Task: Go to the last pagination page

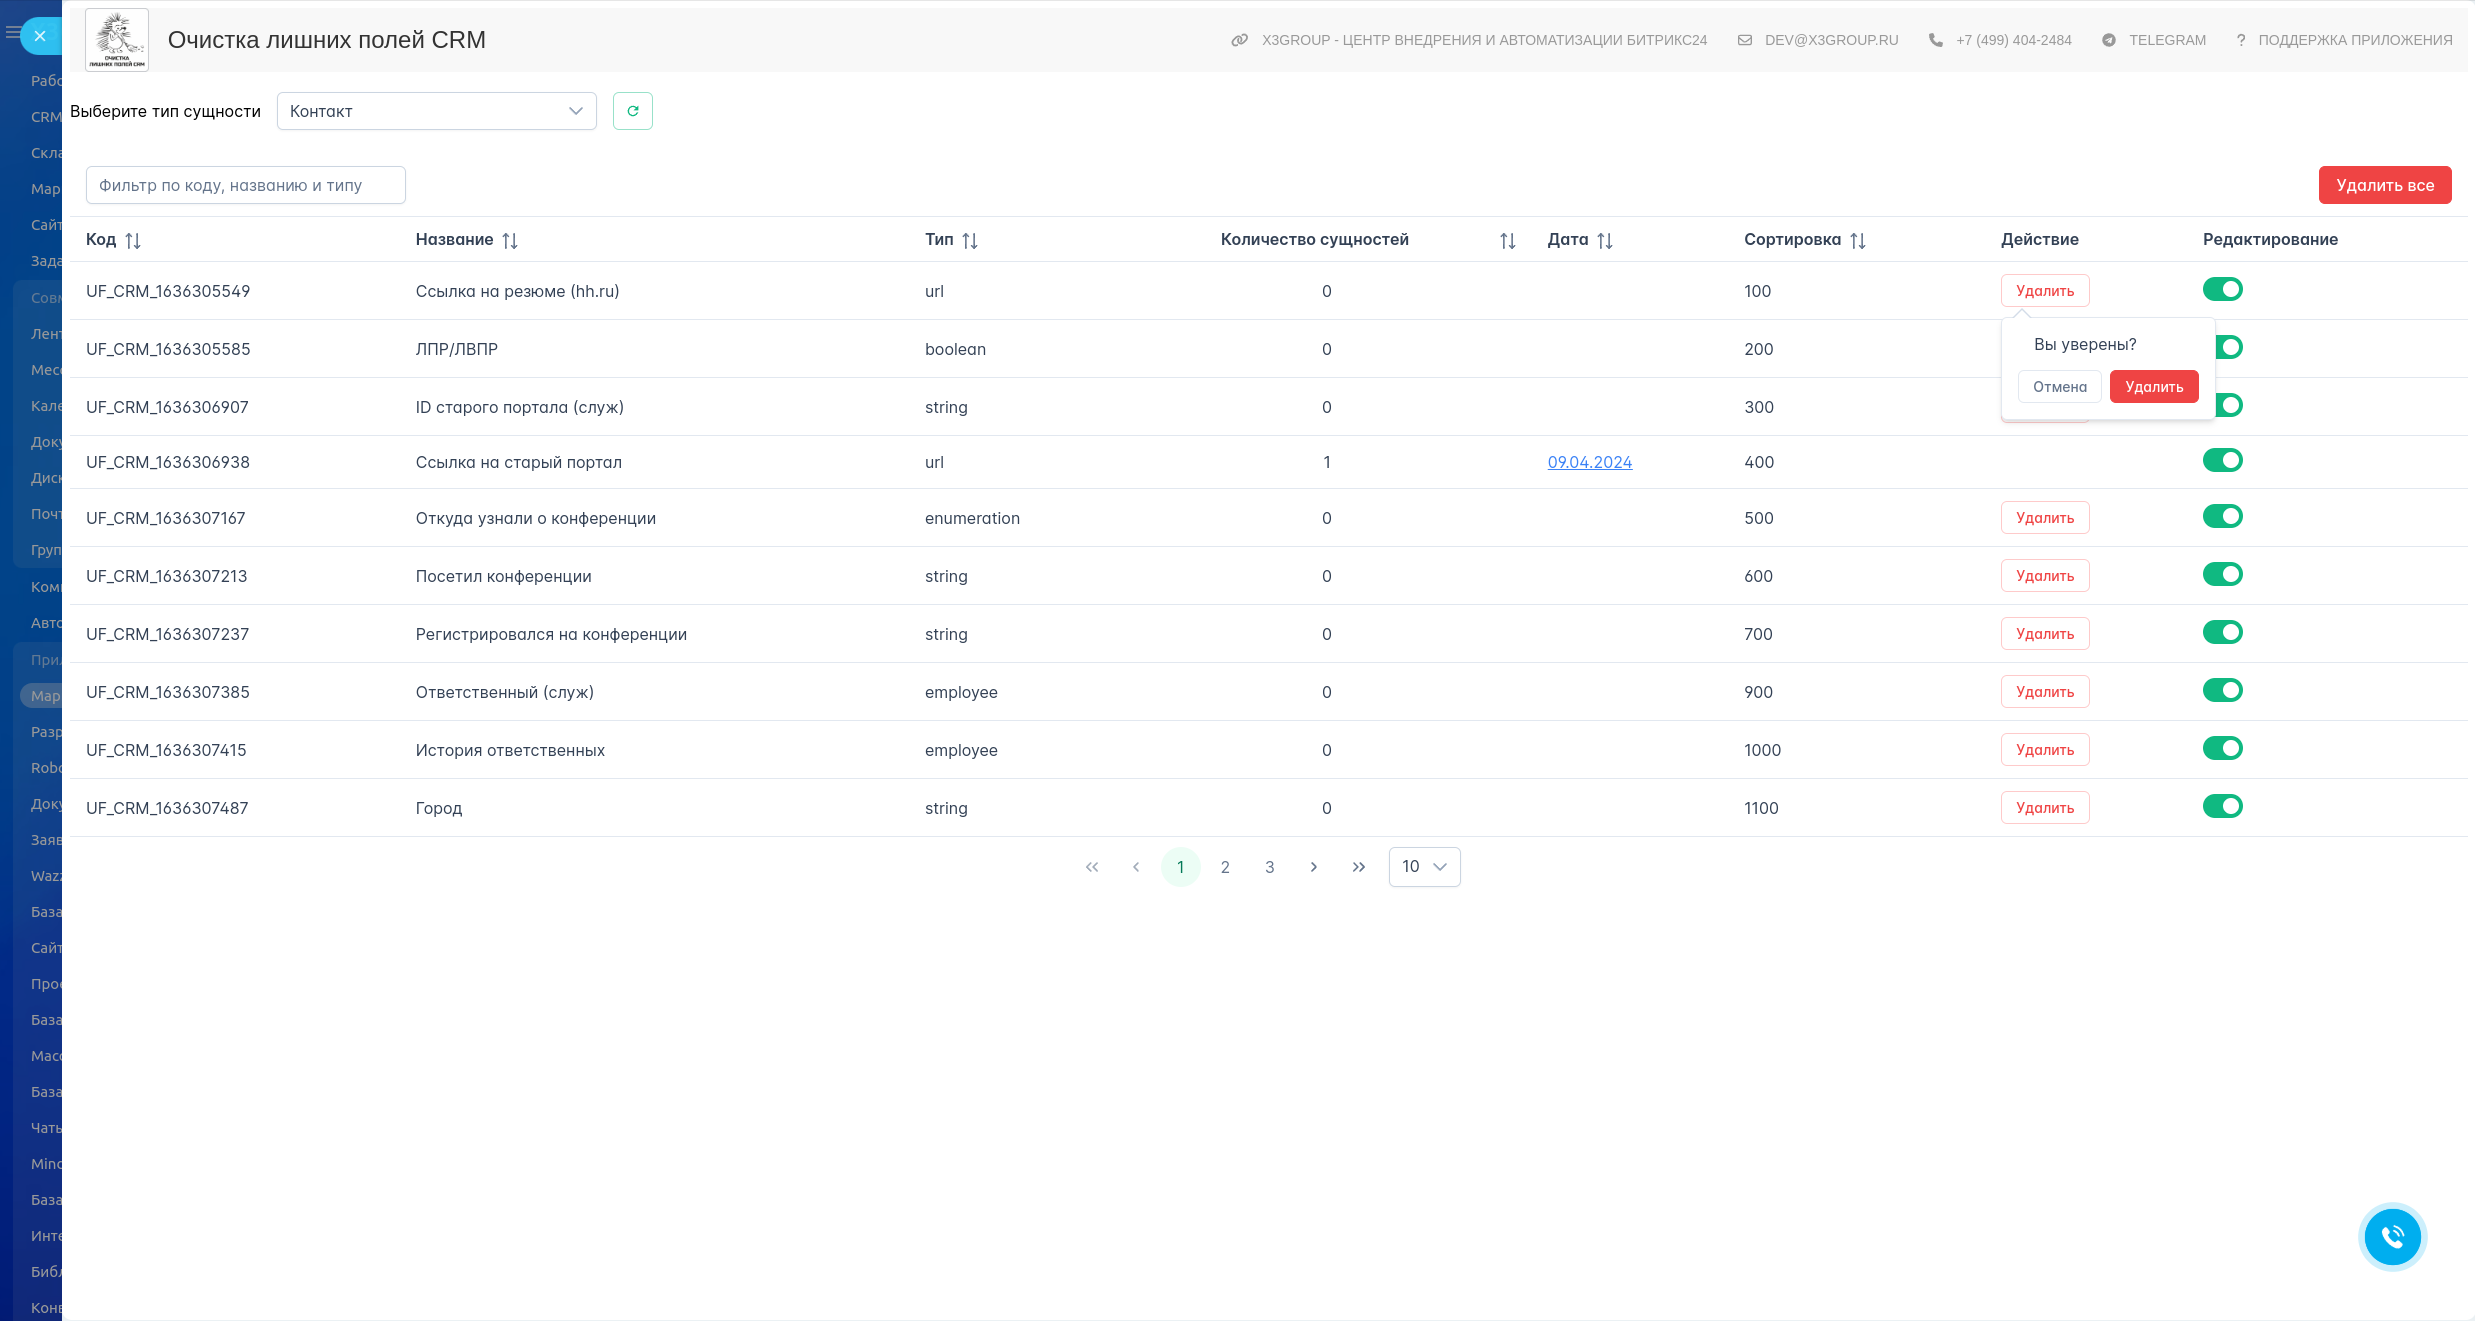Action: (x=1358, y=867)
